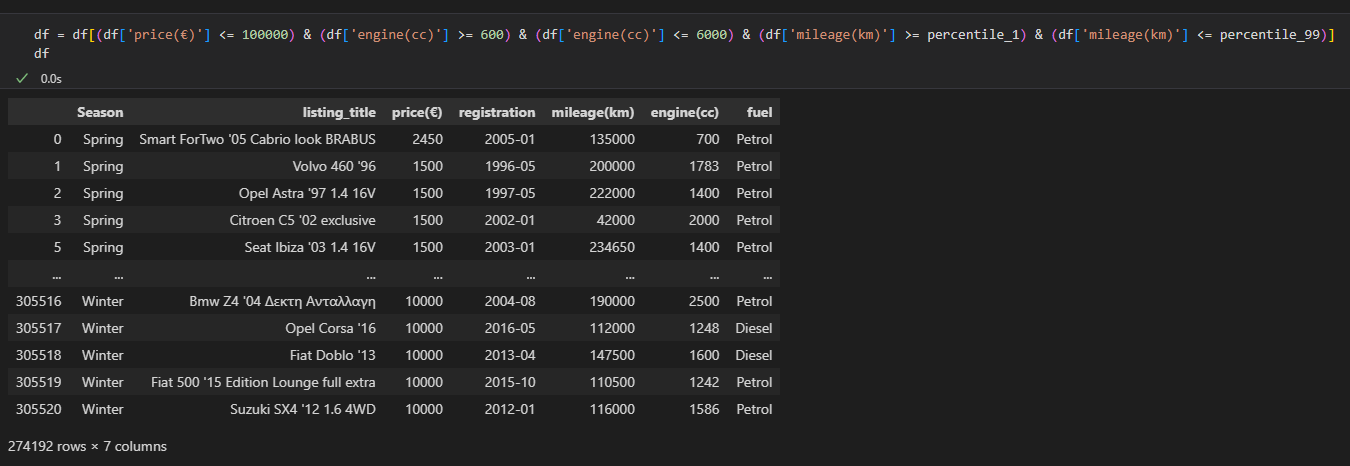Click the registration column header
Image resolution: width=1350 pixels, height=466 pixels.
pos(497,112)
